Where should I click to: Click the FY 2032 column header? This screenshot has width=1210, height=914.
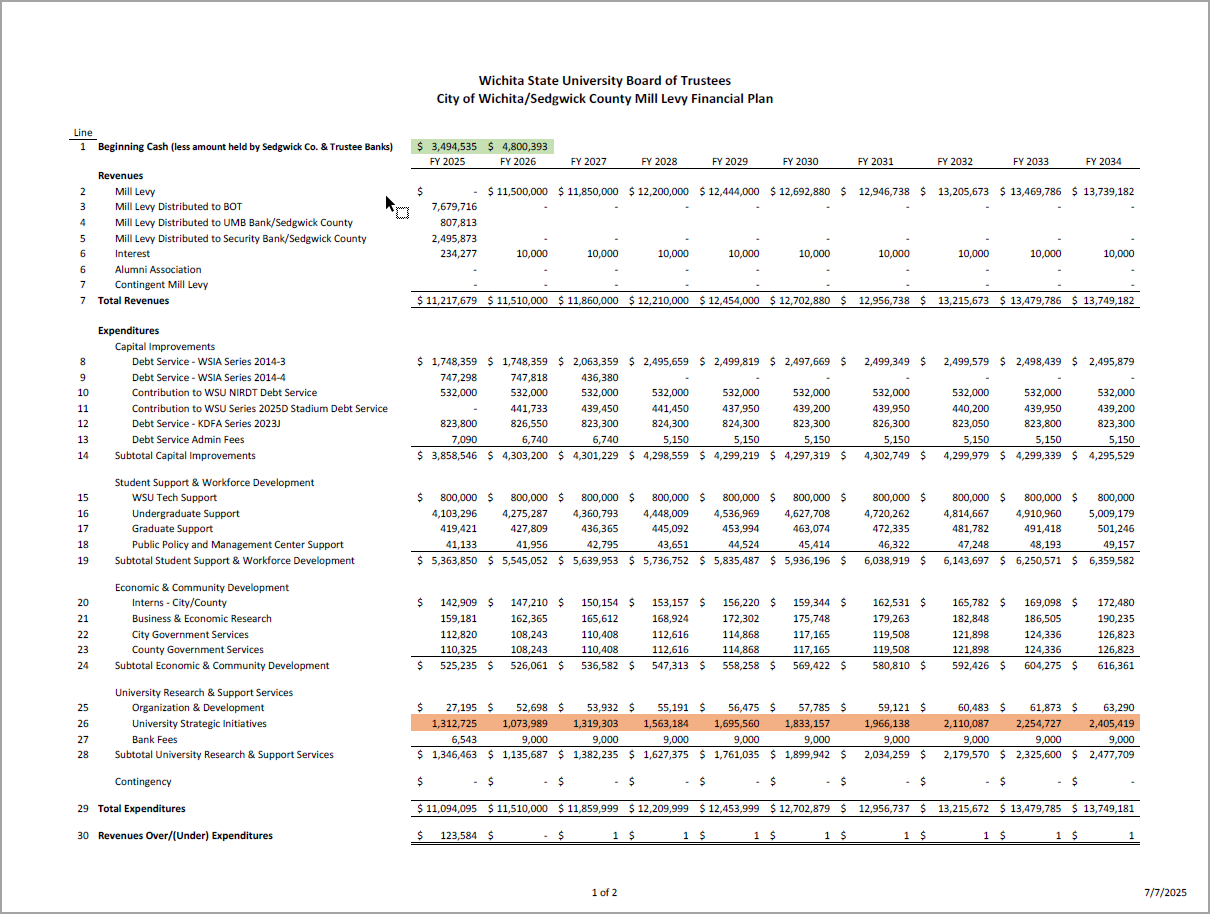click(x=955, y=161)
